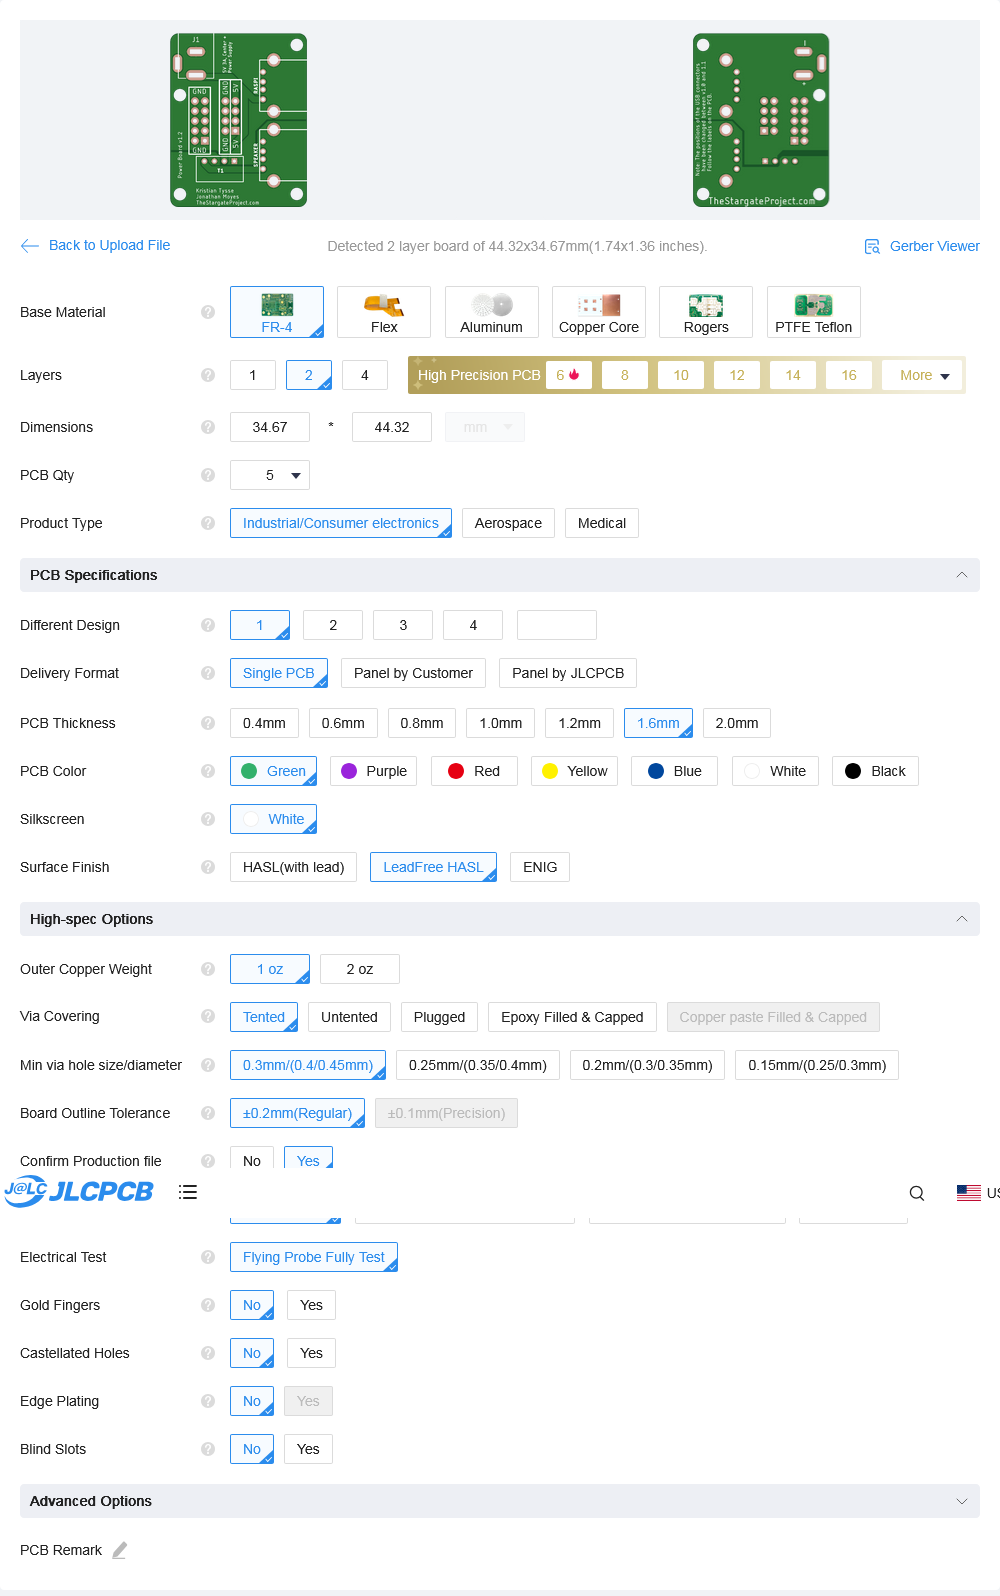The height and width of the screenshot is (1596, 1000).
Task: Click help icon beside PCB Thickness
Action: click(208, 723)
